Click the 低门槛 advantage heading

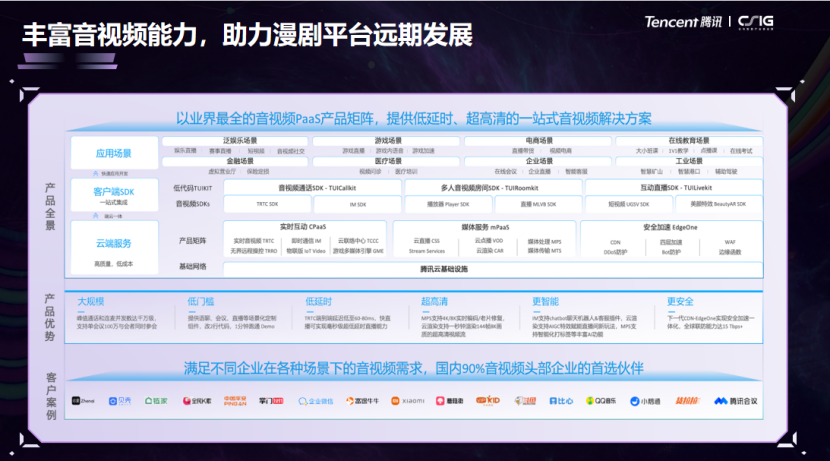(201, 302)
